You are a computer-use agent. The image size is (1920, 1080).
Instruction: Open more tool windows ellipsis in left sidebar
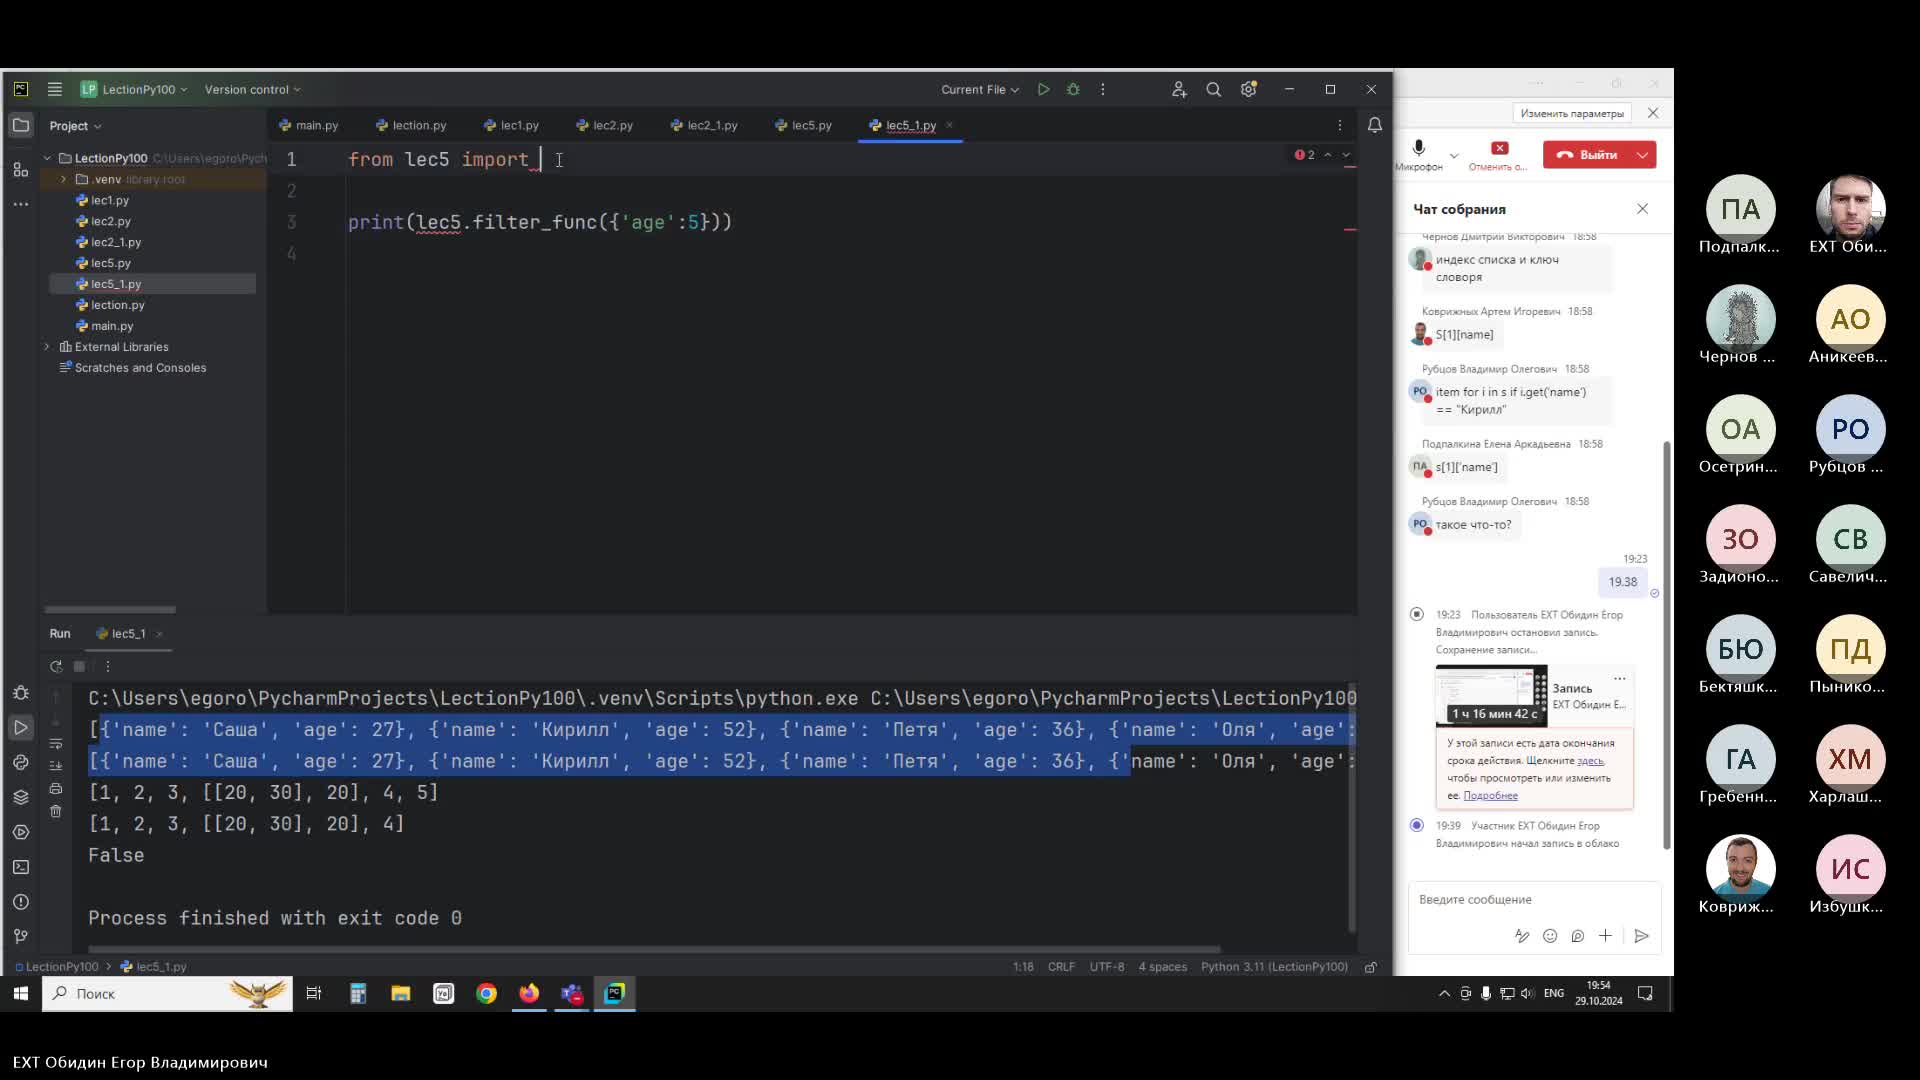(x=21, y=204)
